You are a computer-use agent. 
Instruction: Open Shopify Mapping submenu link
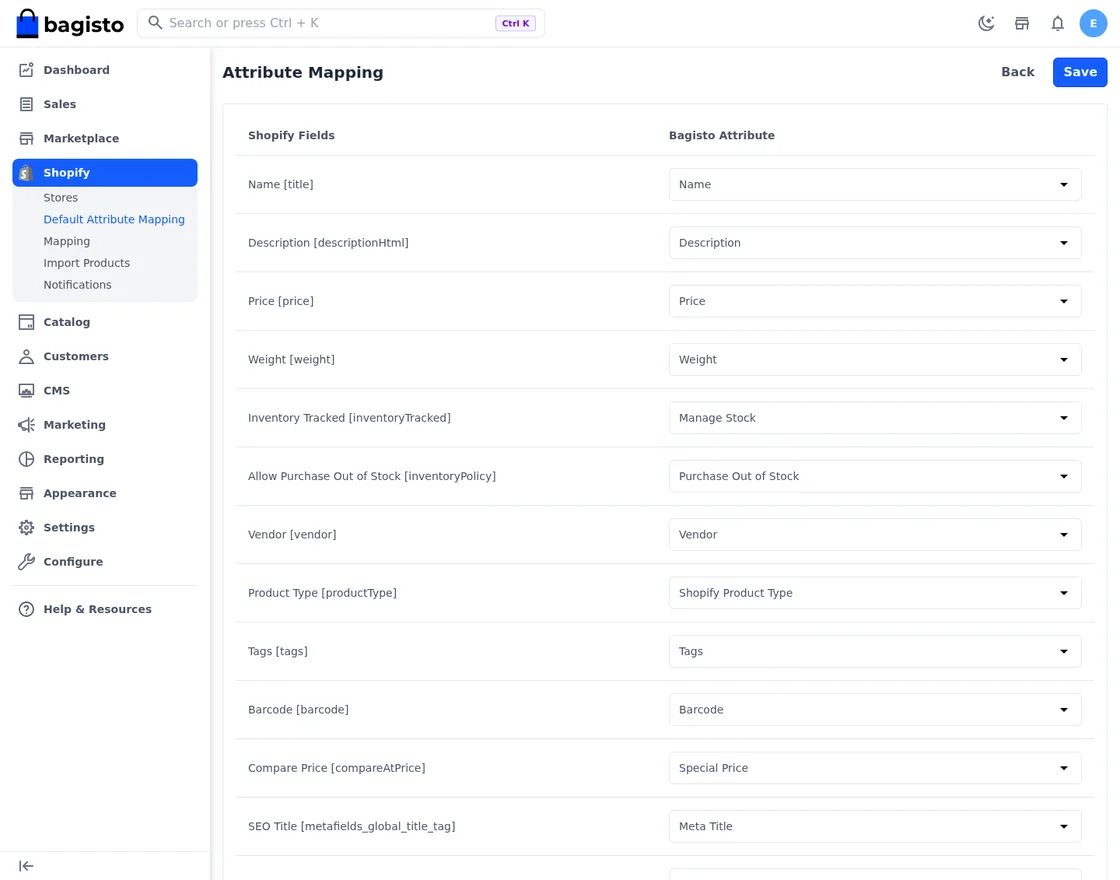tap(66, 241)
